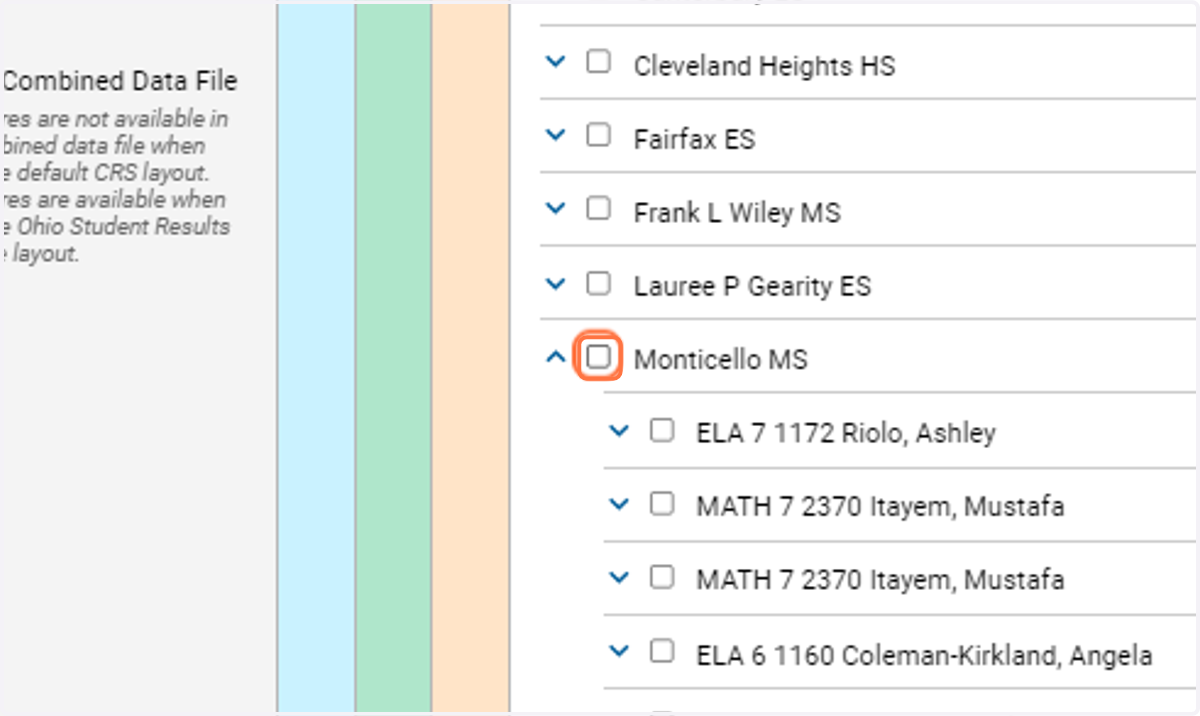Select the ELA 6 1160 Coleman-Kirkland checkbox
Viewport: 1200px width, 716px height.
[662, 651]
